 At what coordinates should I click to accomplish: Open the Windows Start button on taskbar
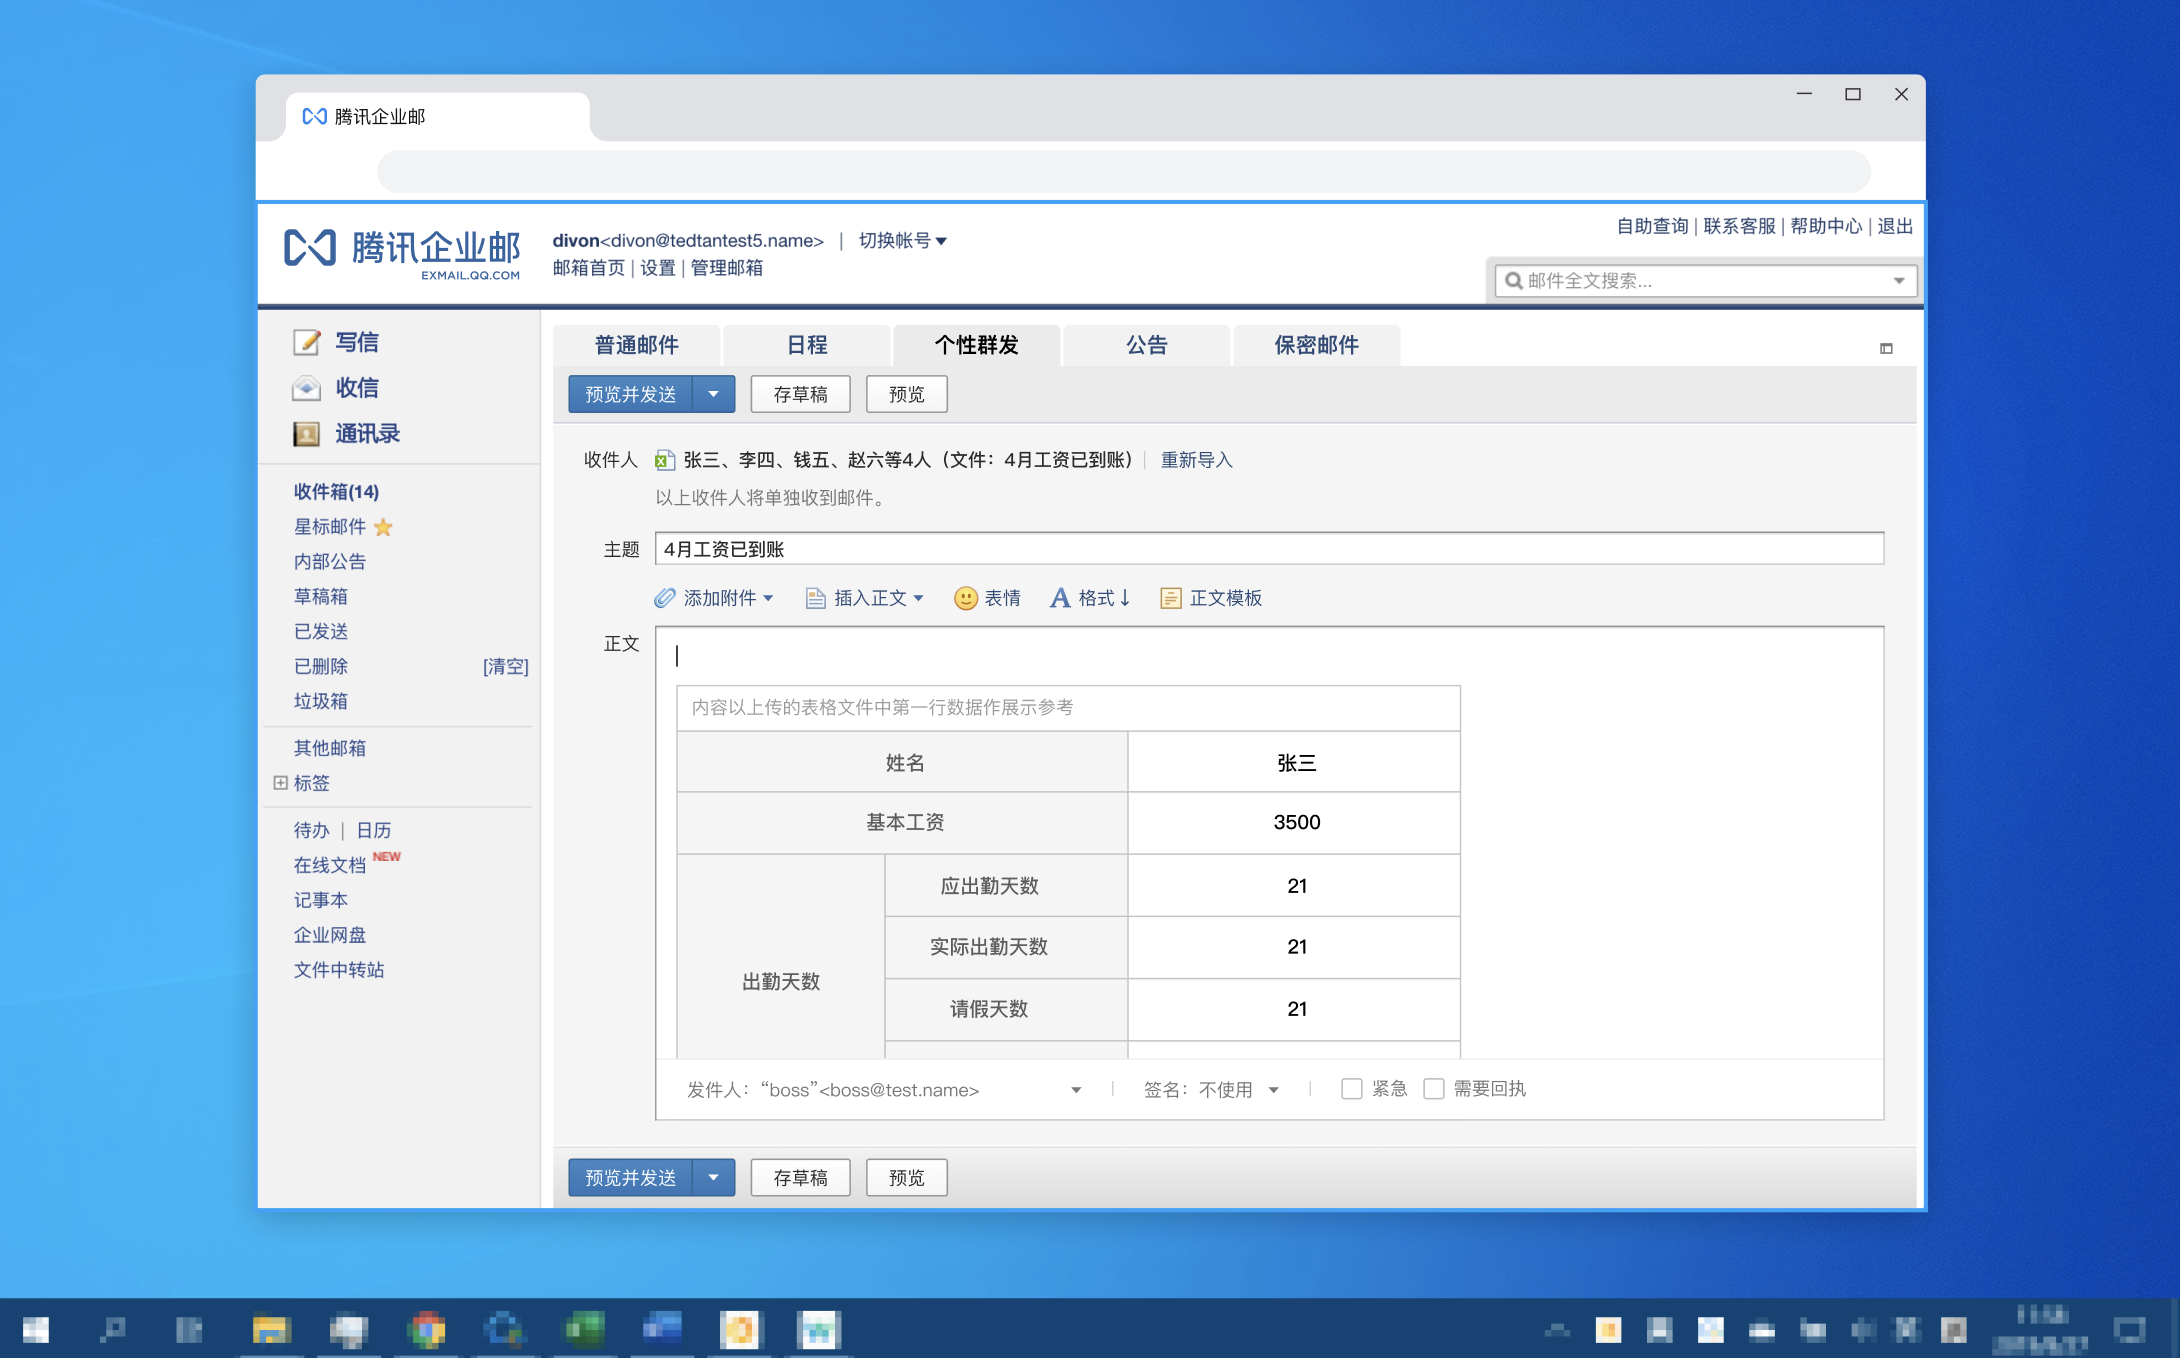click(35, 1329)
